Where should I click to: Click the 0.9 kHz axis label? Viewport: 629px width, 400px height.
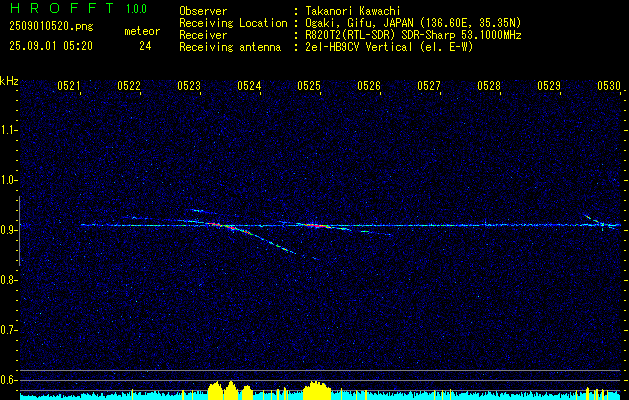(8, 230)
